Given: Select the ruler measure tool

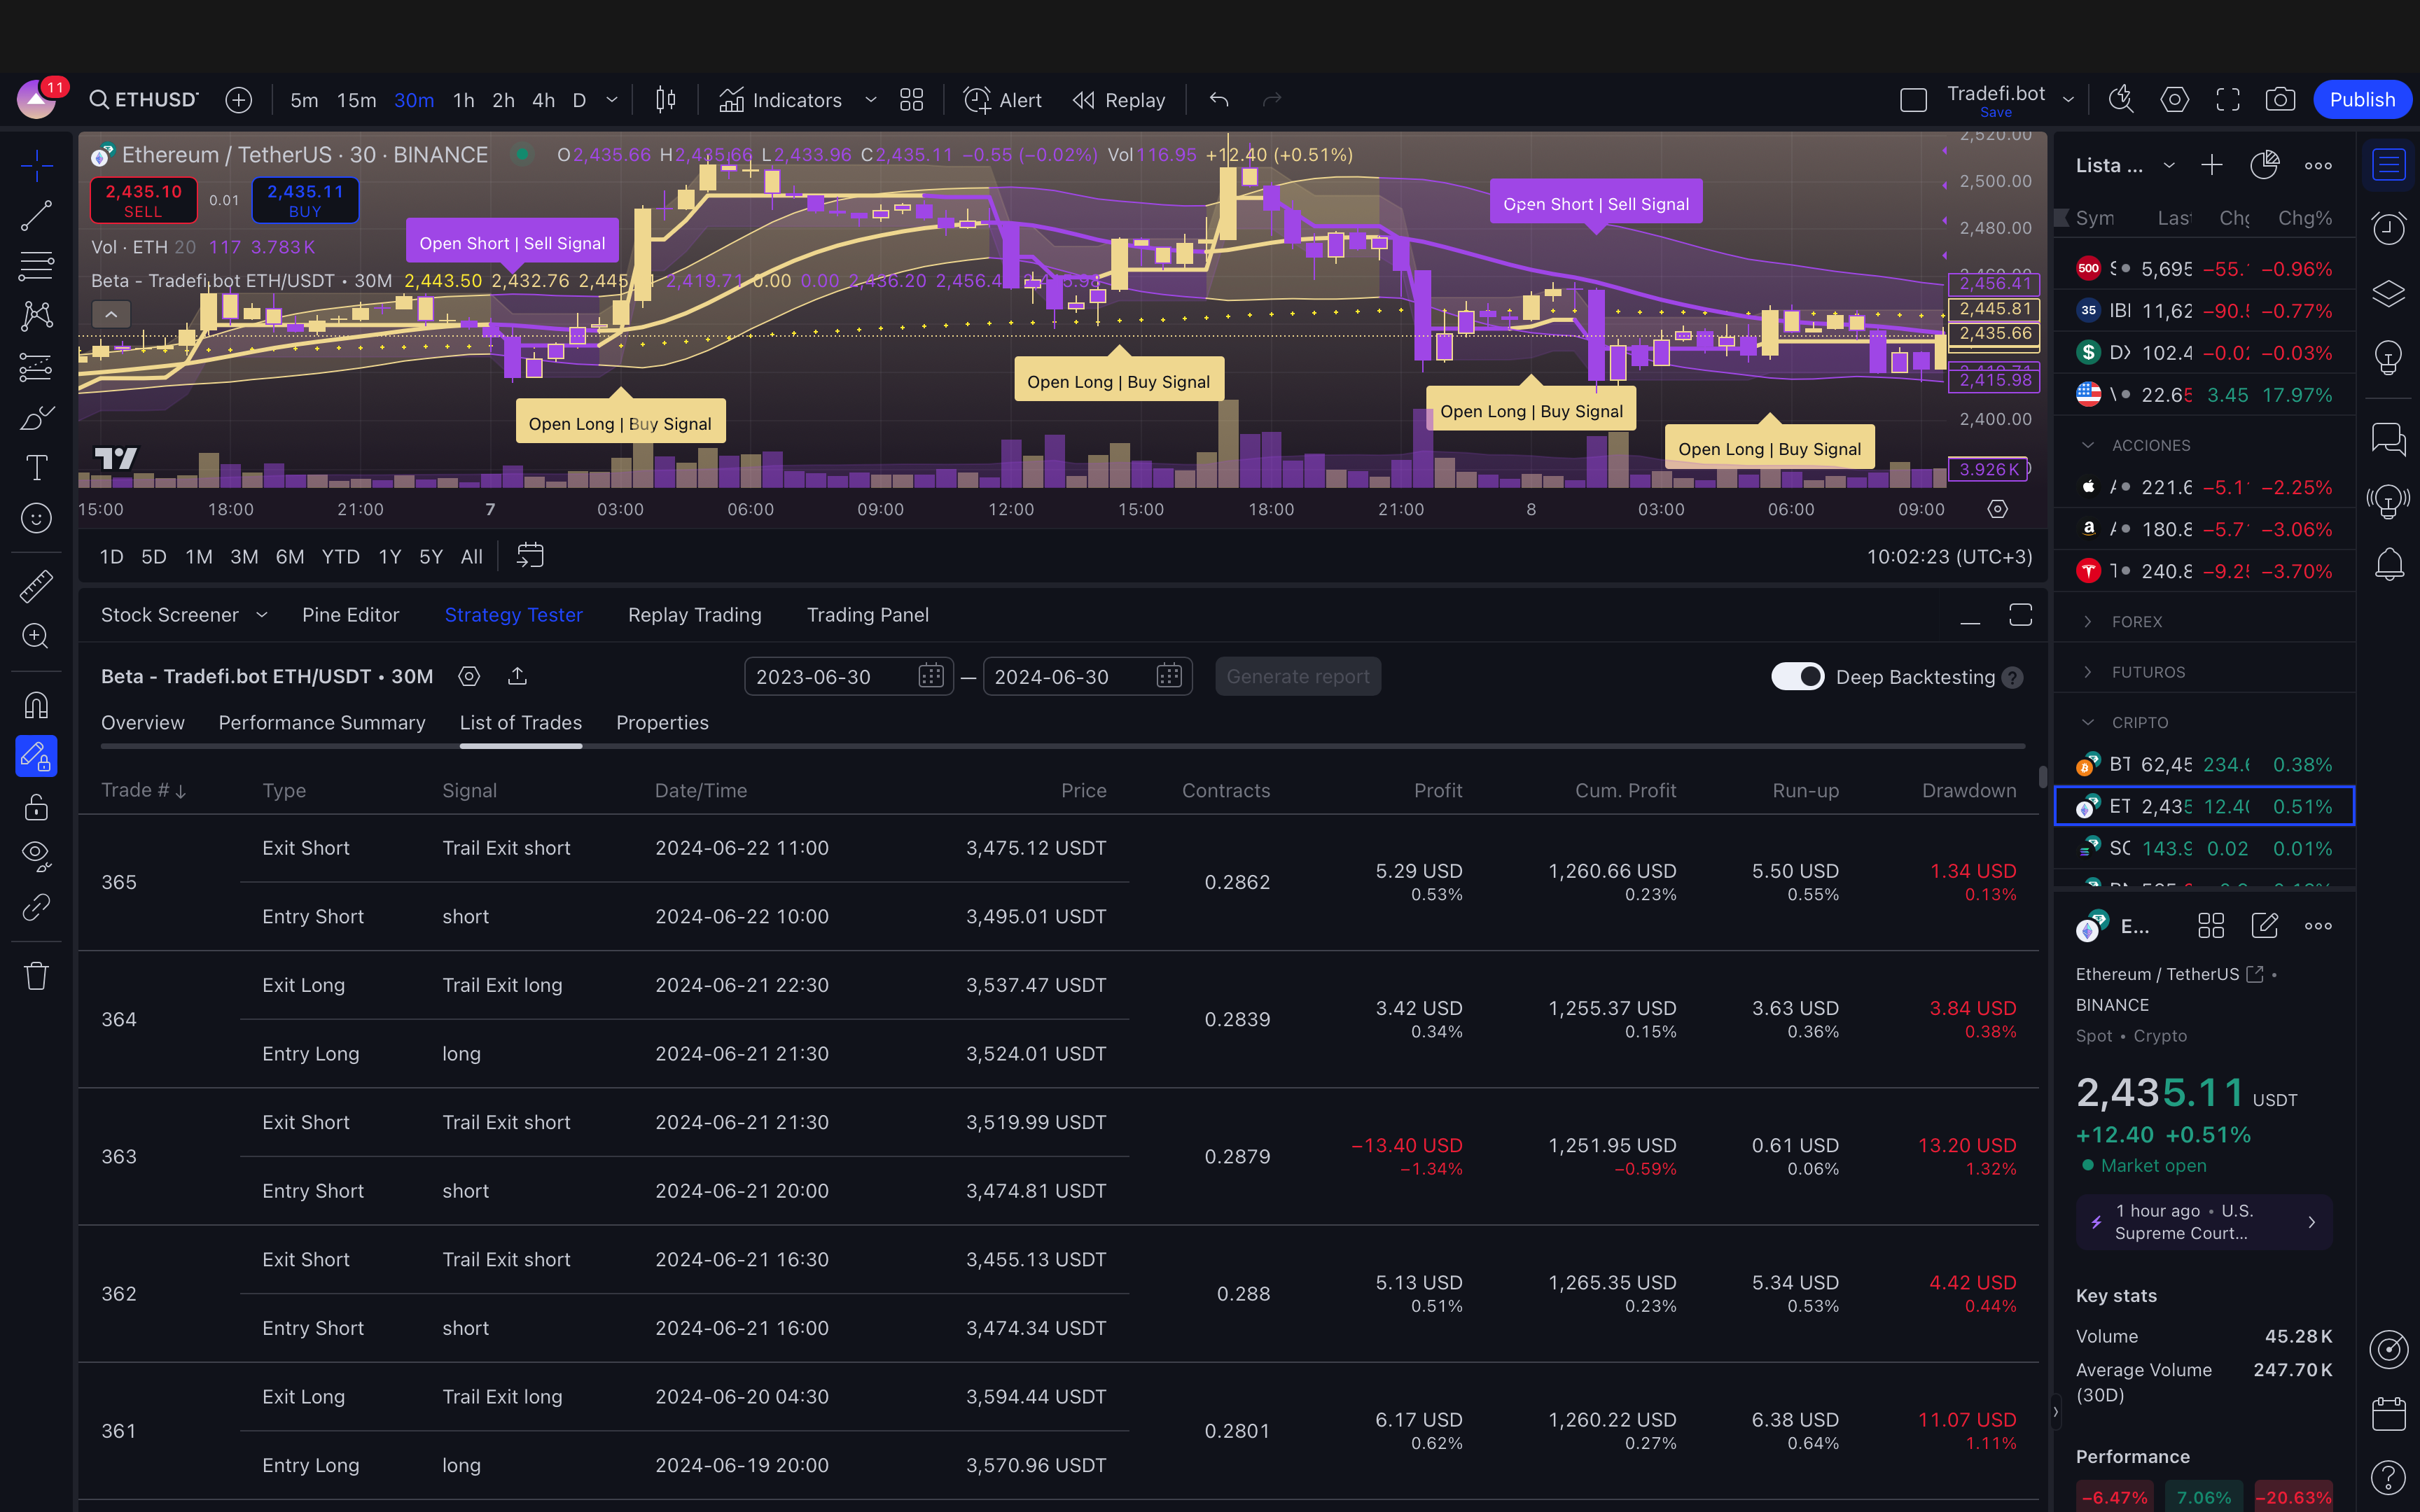Looking at the screenshot, I should click(36, 586).
